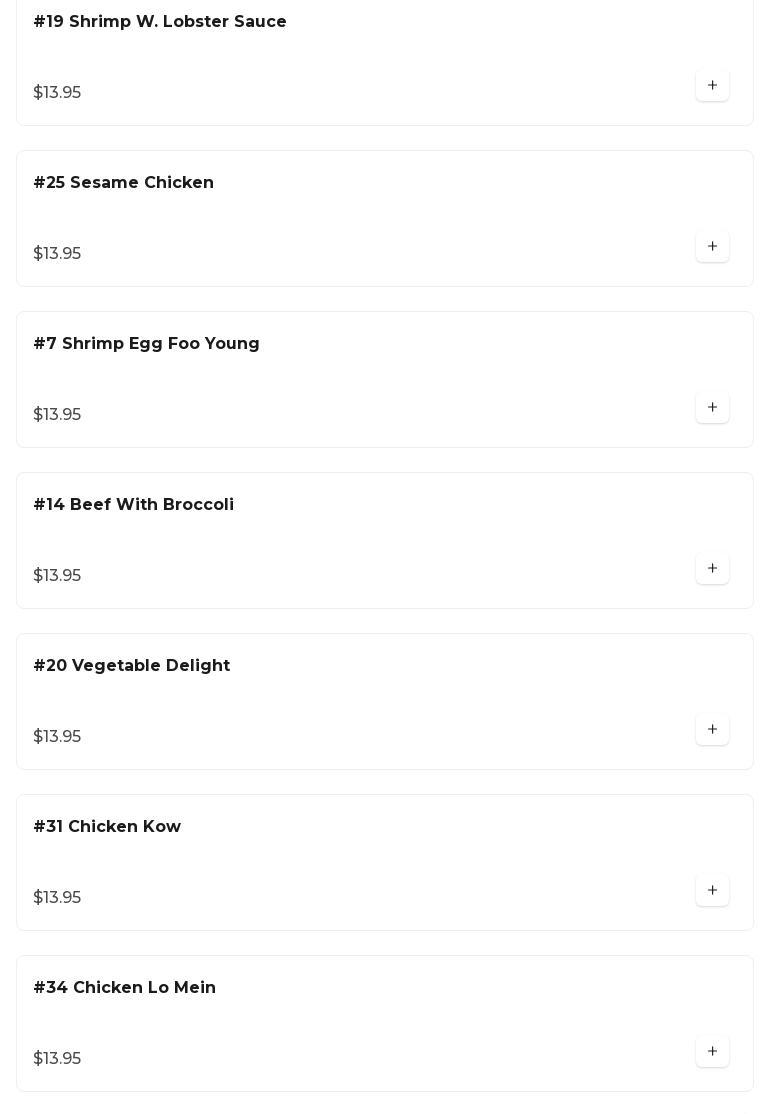Click the Vegetable Delight price label
This screenshot has width=770, height=1114.
coord(57,737)
